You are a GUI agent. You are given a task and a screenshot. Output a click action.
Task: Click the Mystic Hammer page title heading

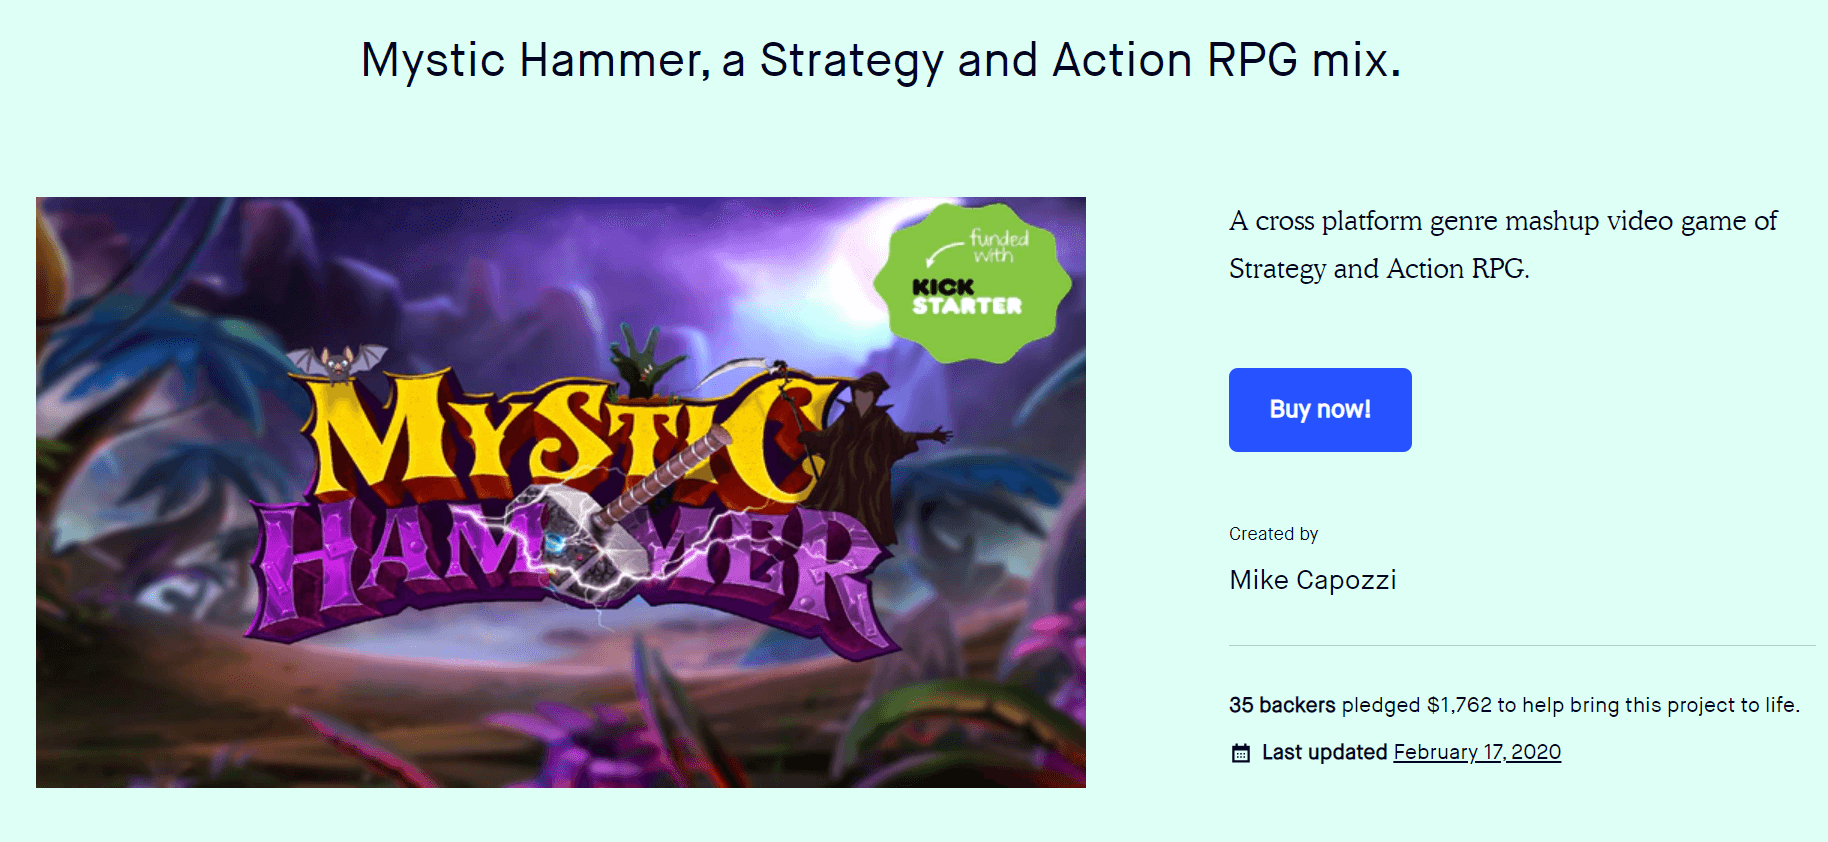(880, 60)
